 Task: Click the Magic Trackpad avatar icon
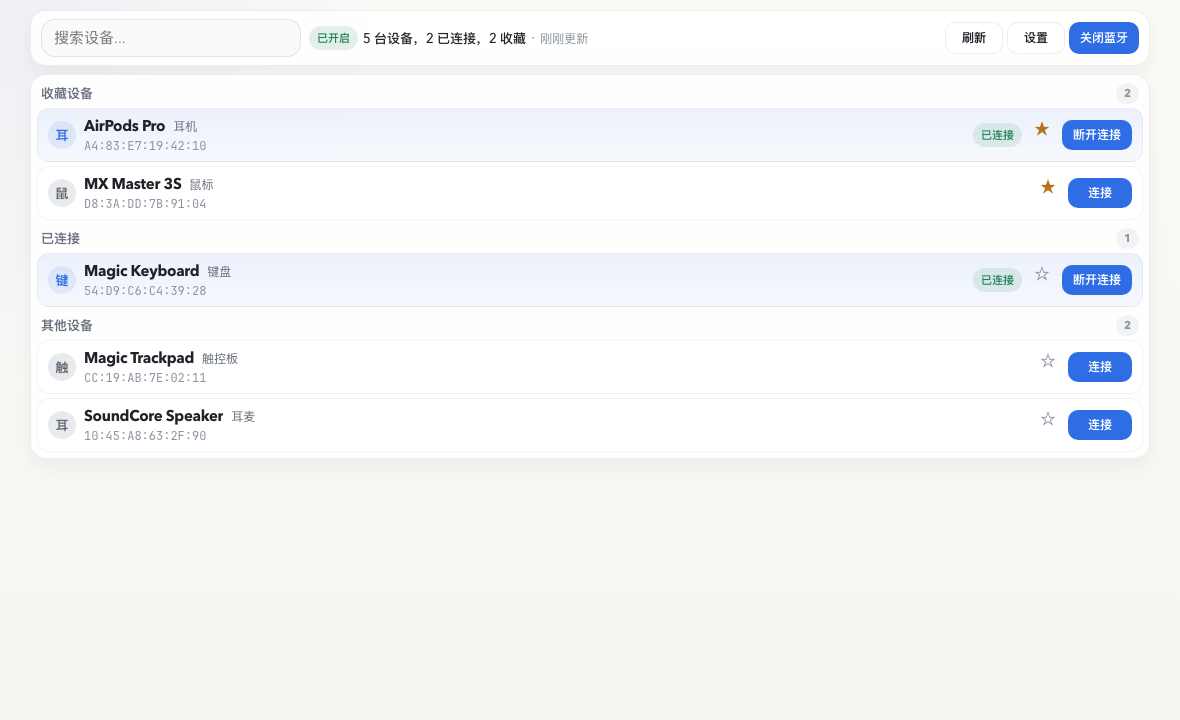[x=62, y=367]
